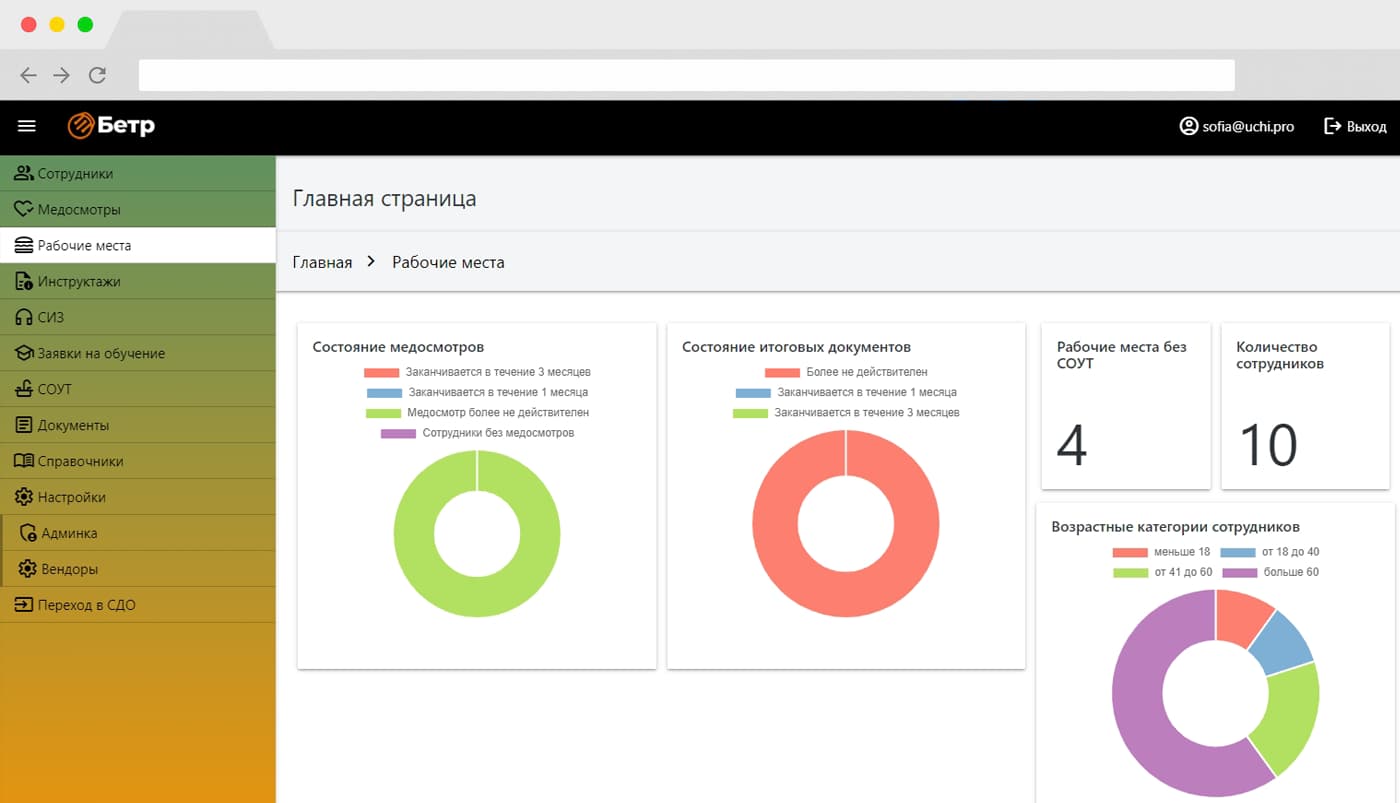Screen dimensions: 1400x803
Task: Toggle legend меньше 18
Action: [x=1161, y=552]
